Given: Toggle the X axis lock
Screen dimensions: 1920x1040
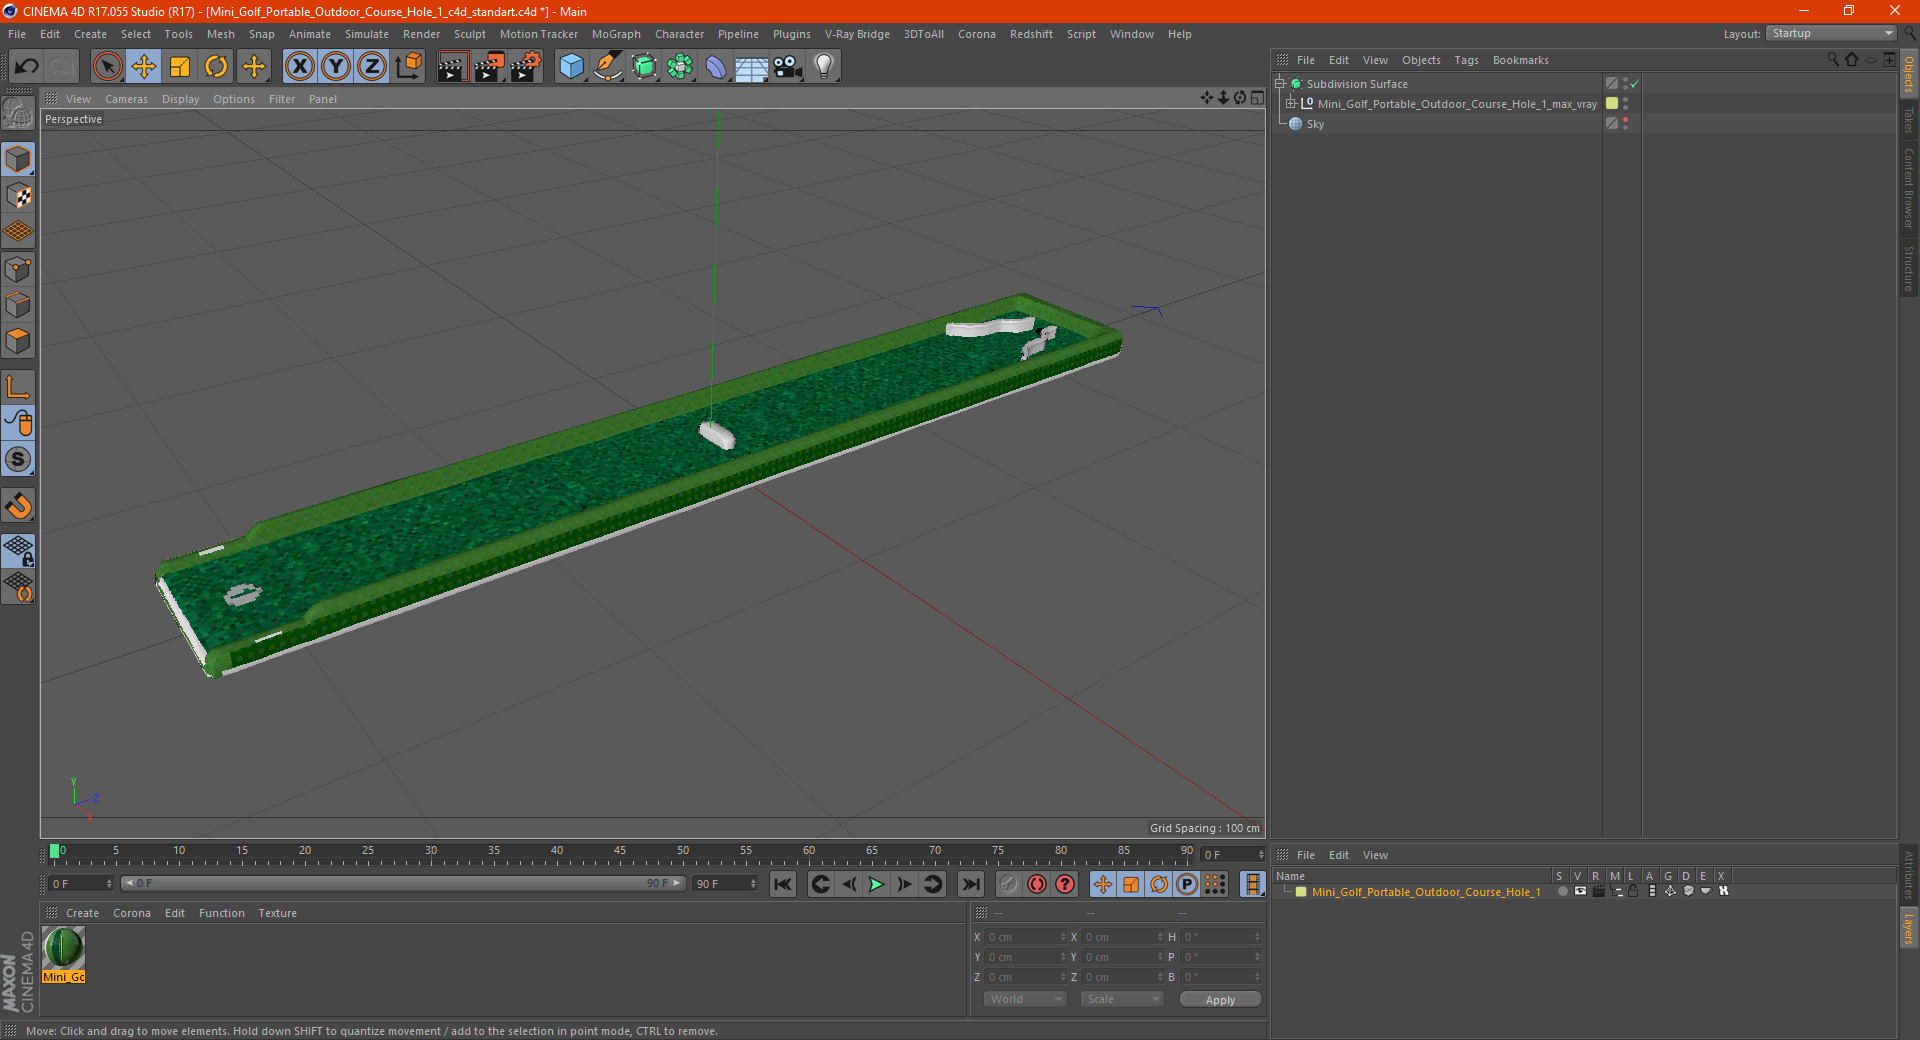Looking at the screenshot, I should tap(299, 67).
